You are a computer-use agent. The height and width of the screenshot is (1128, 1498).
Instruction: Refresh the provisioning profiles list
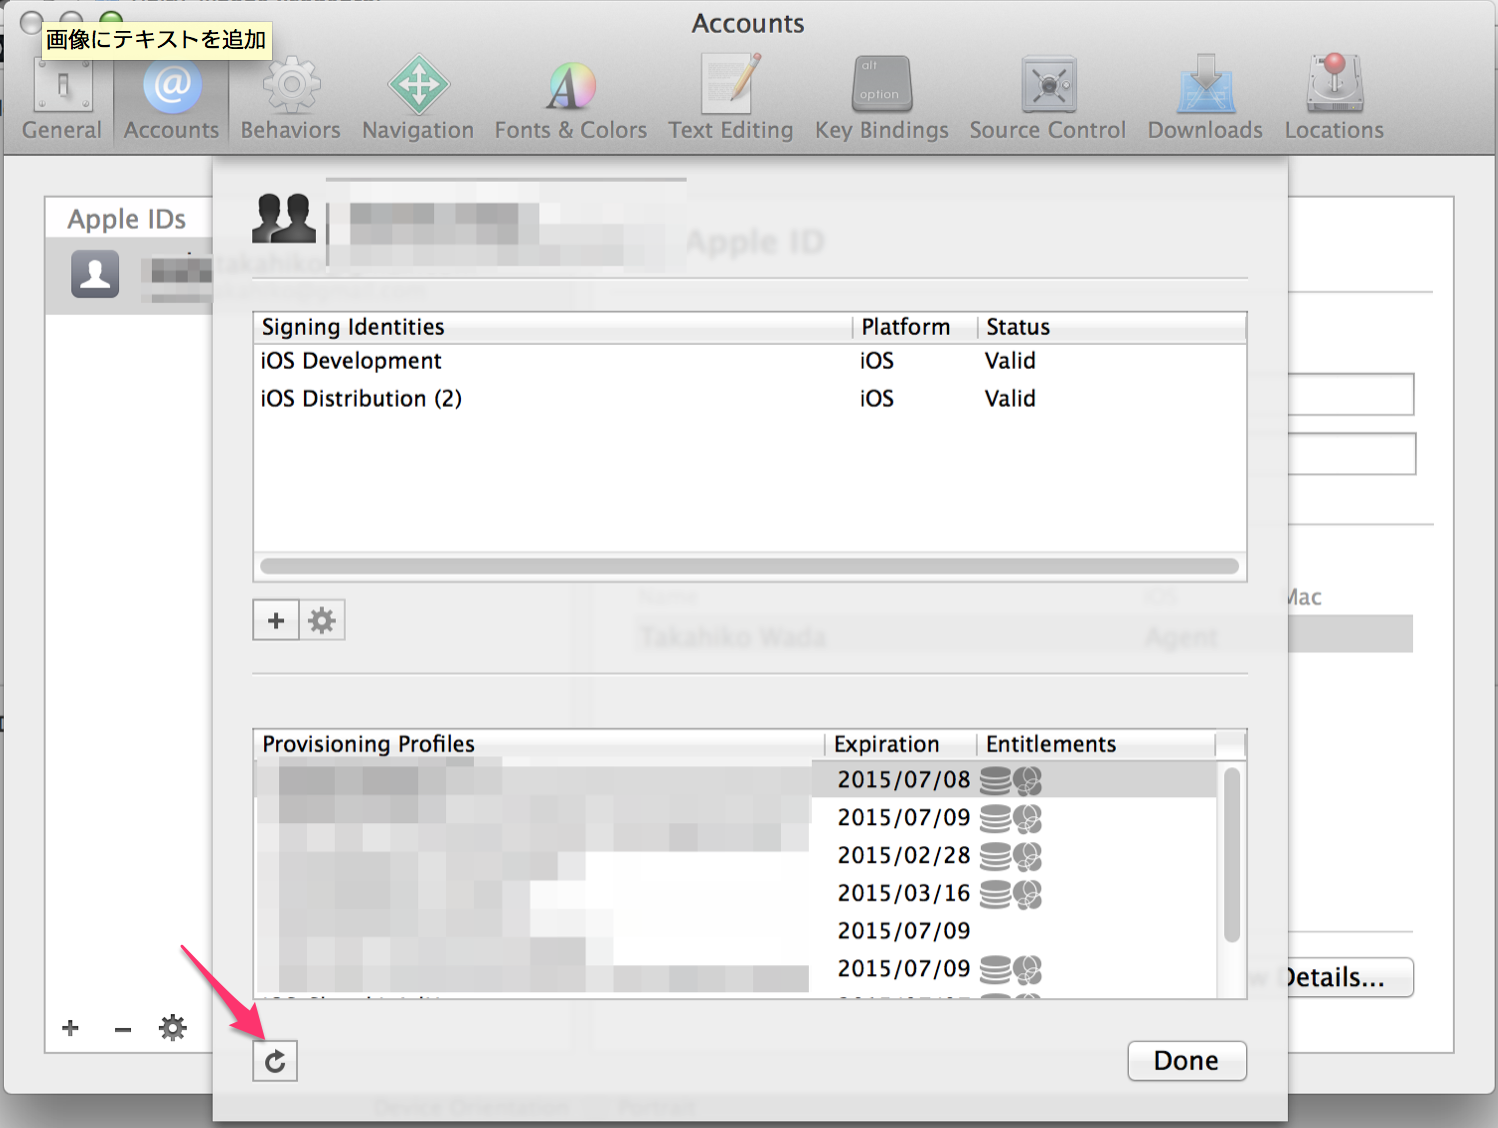[x=275, y=1061]
